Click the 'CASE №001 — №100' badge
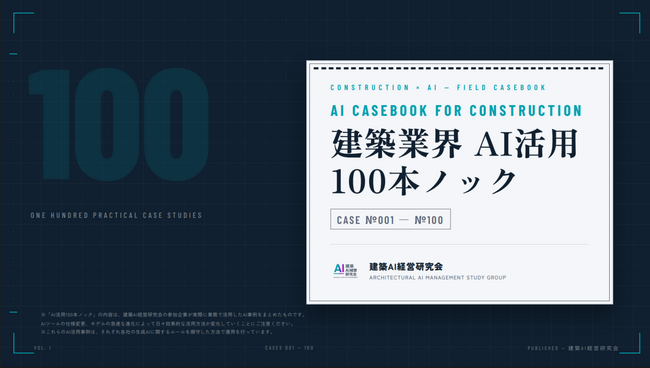 (x=390, y=219)
